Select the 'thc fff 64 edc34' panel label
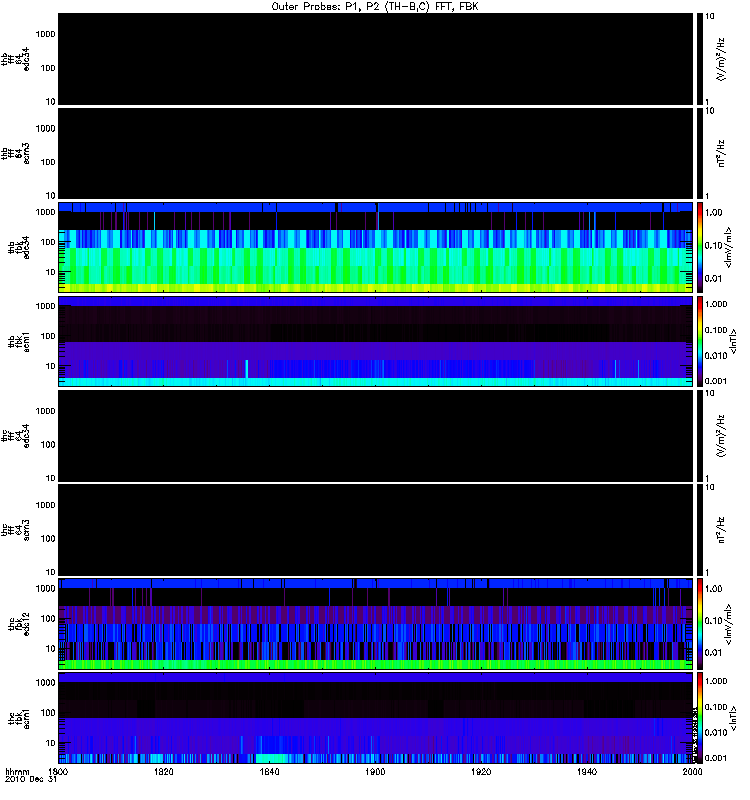750x800 pixels. tap(15, 436)
